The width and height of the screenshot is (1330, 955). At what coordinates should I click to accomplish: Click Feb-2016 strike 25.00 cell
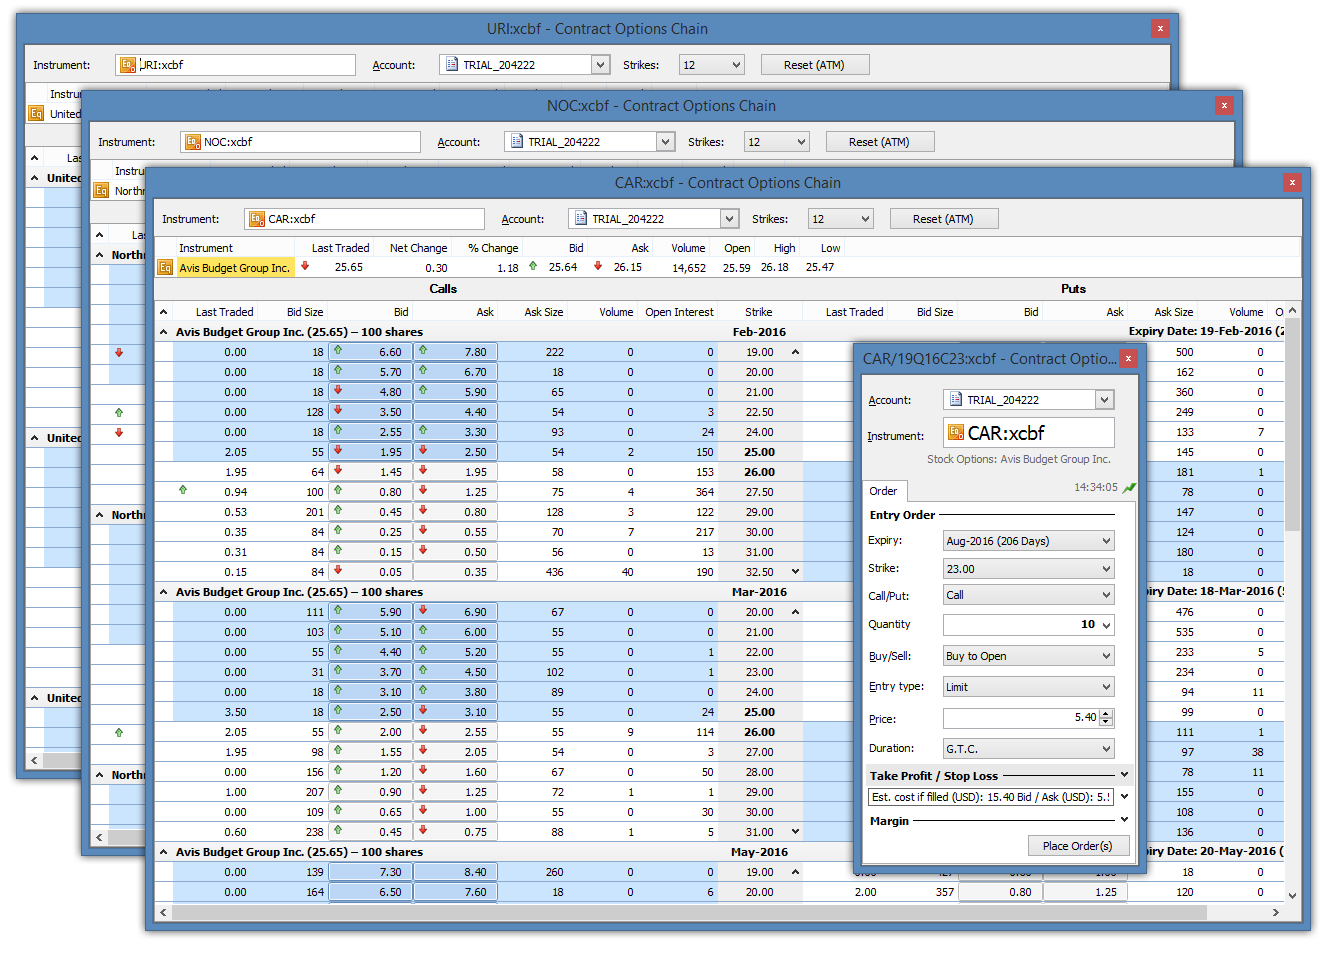[759, 452]
